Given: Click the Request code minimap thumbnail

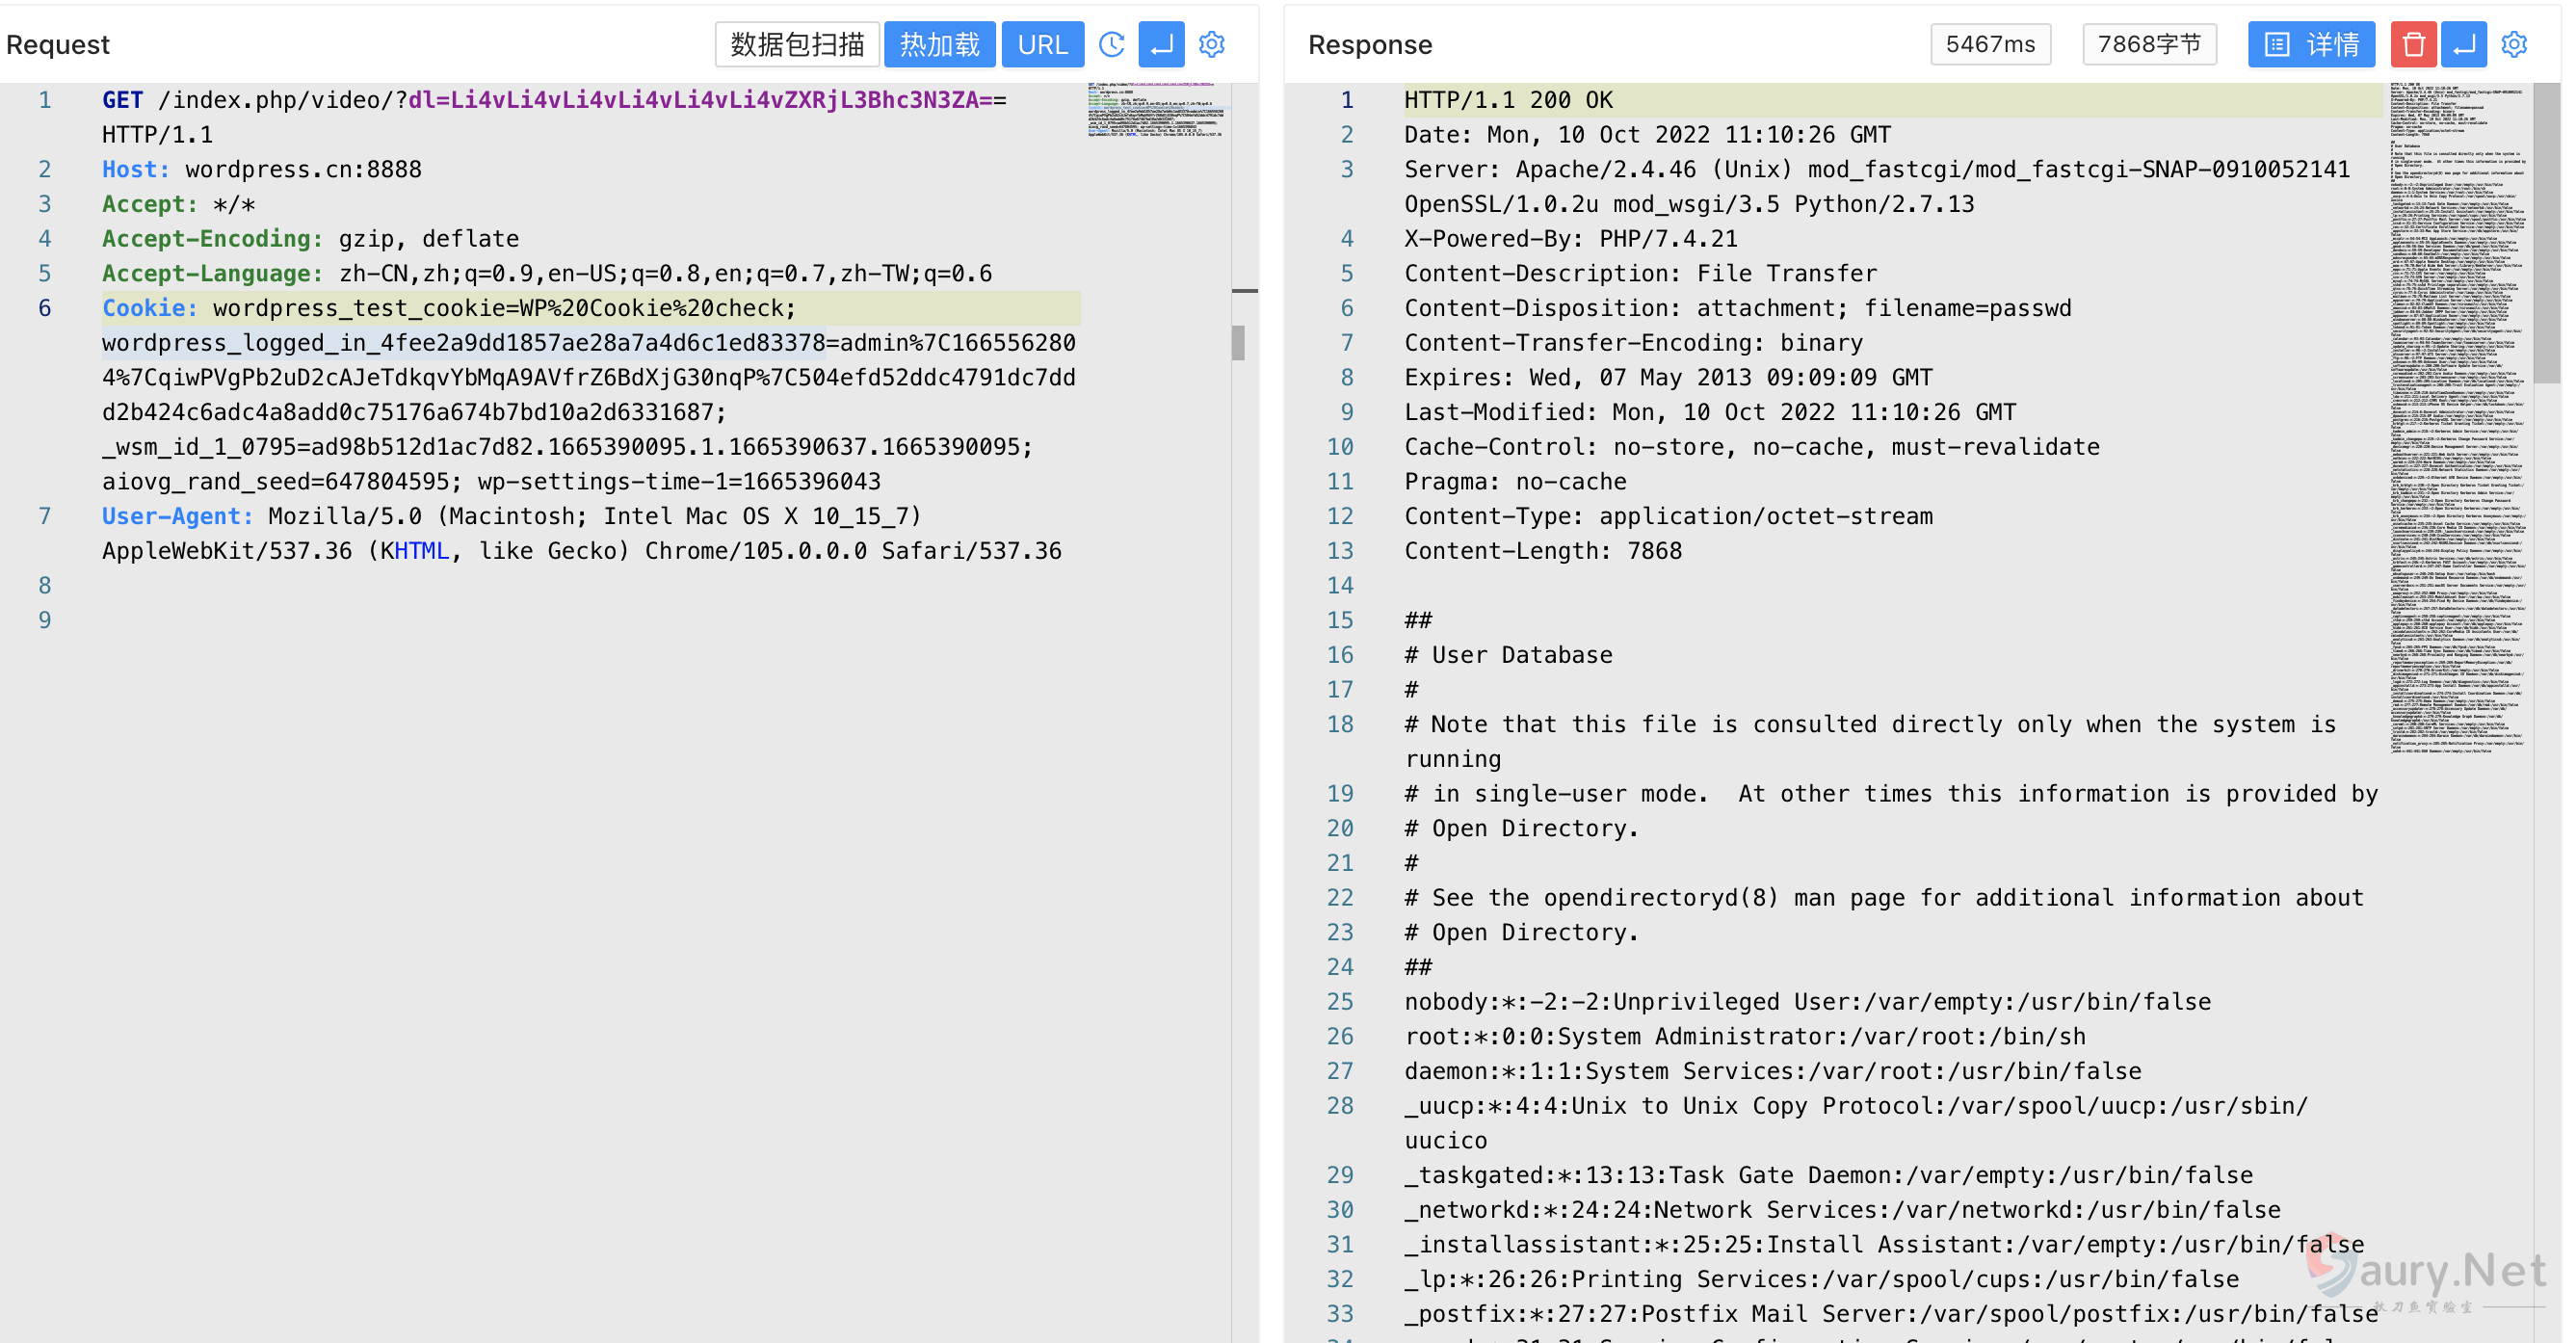Looking at the screenshot, I should (1157, 110).
